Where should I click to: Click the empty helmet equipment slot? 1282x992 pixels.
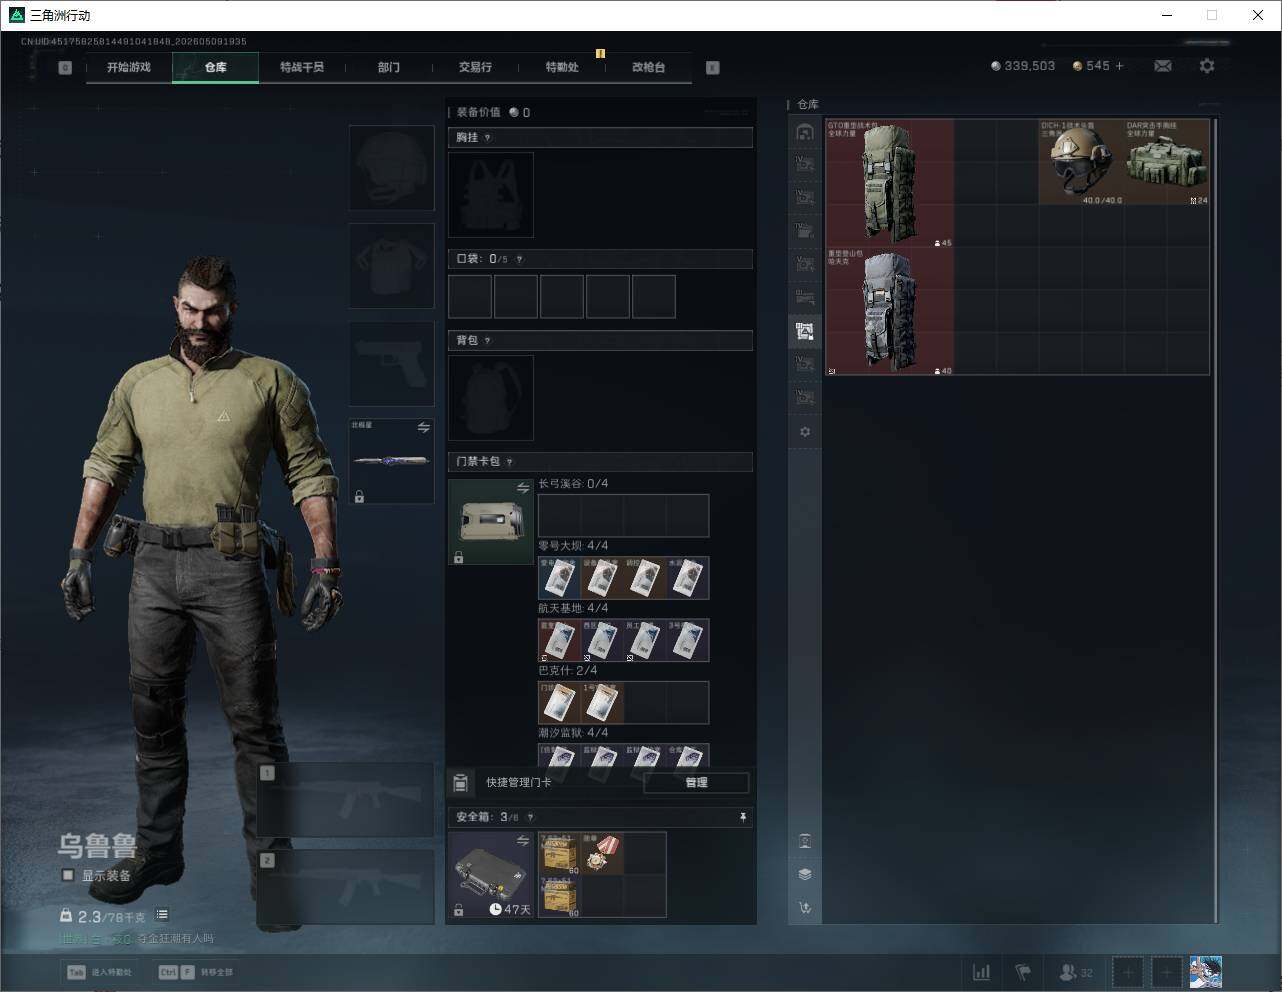point(391,167)
